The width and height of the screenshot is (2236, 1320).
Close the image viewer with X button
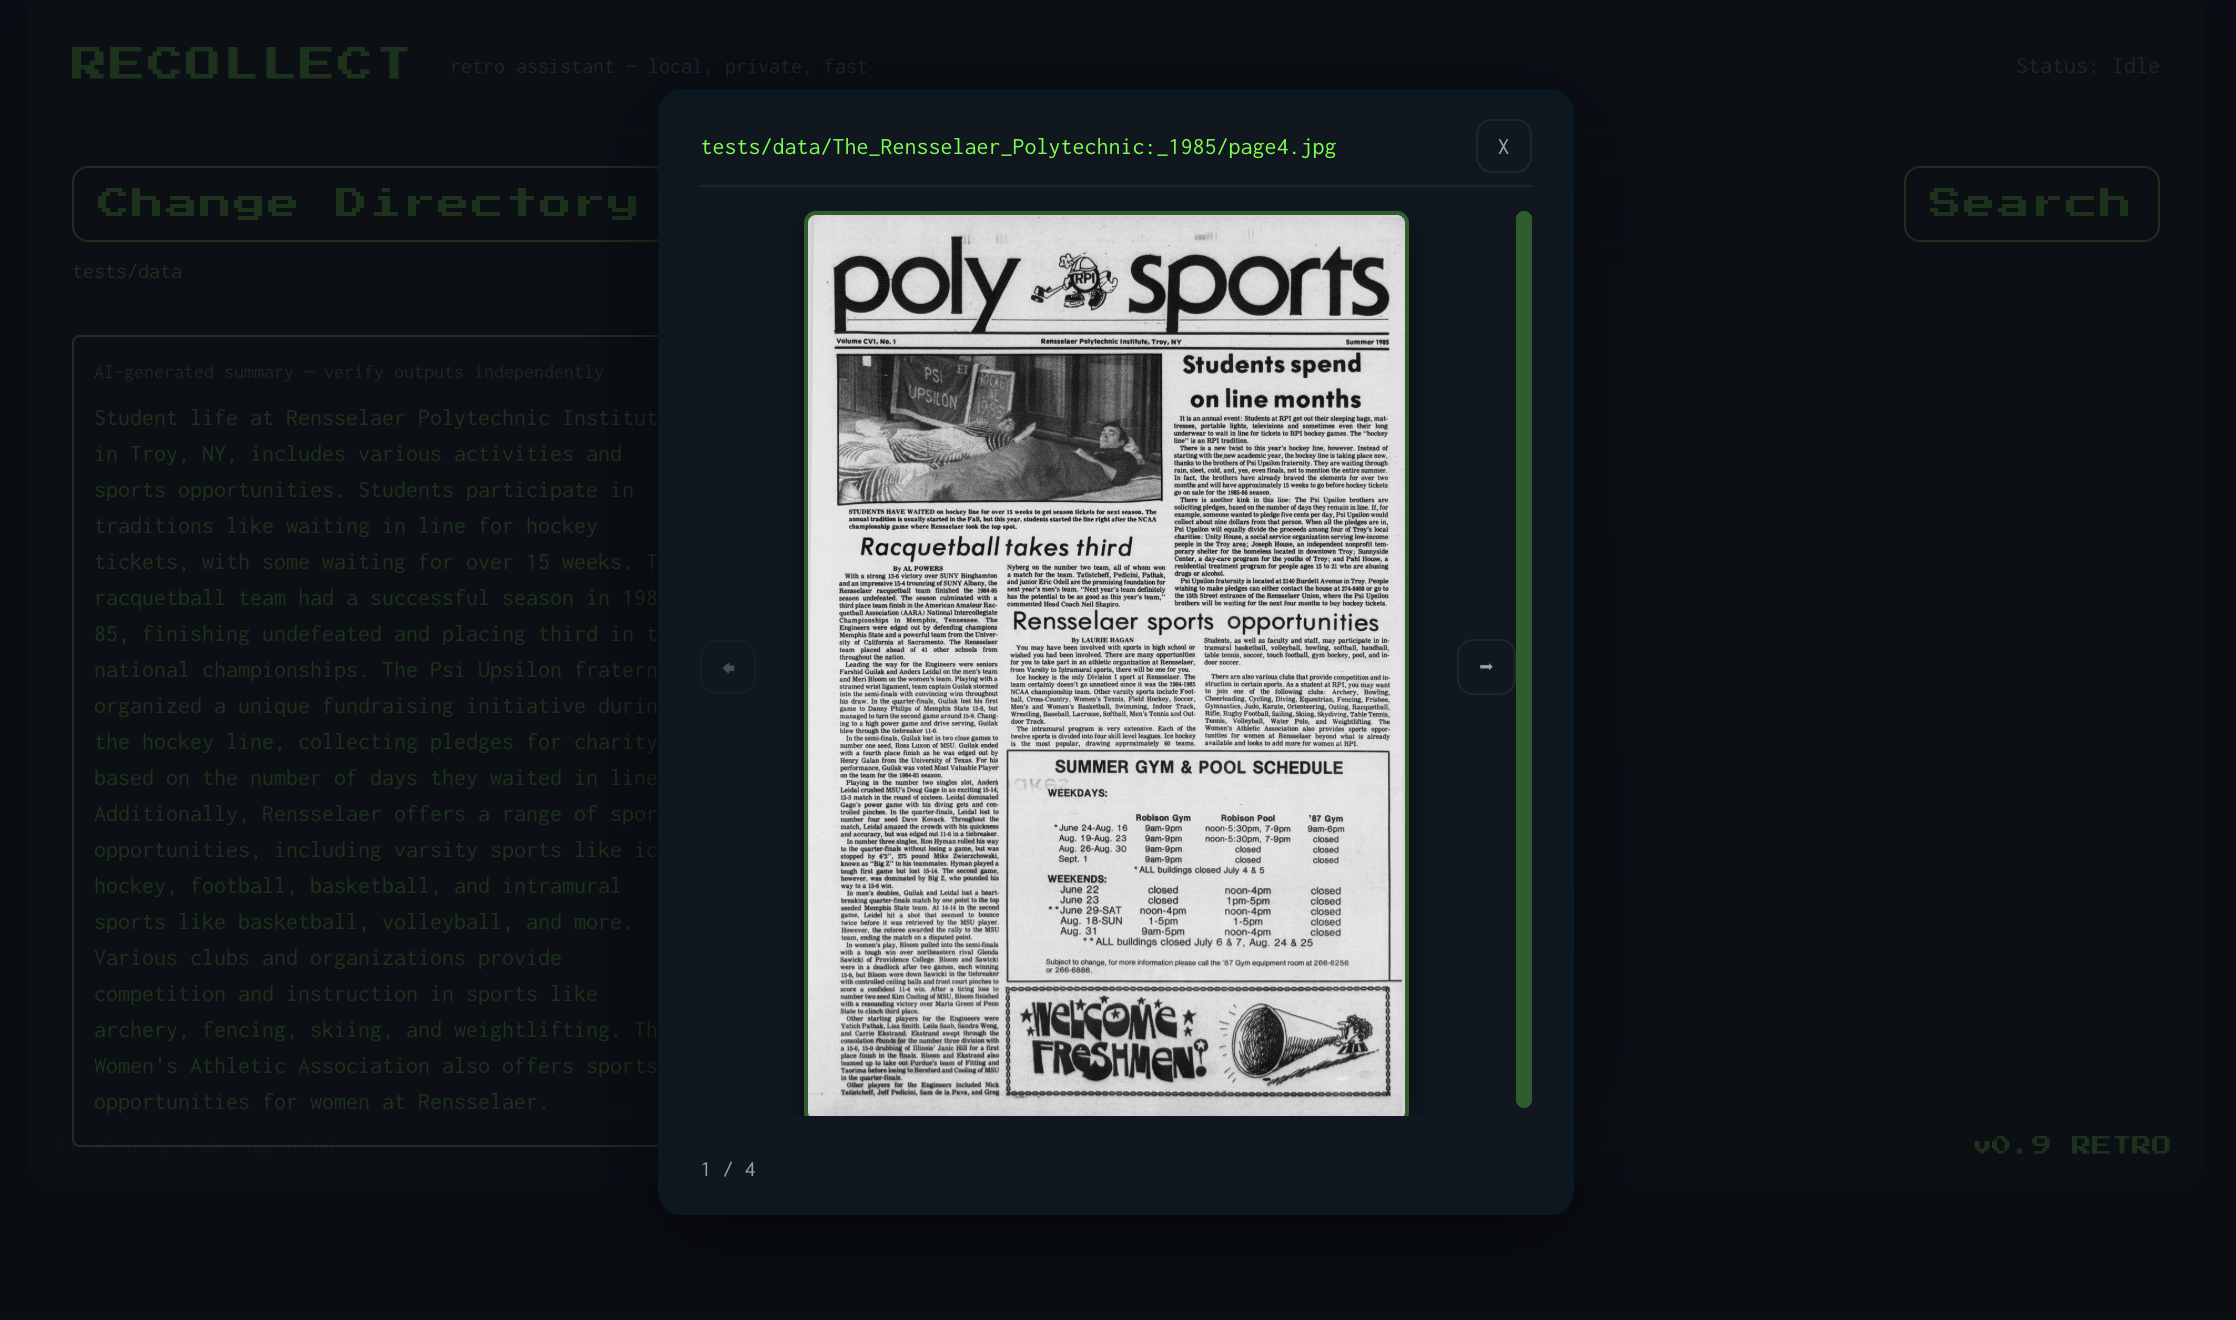(x=1503, y=147)
